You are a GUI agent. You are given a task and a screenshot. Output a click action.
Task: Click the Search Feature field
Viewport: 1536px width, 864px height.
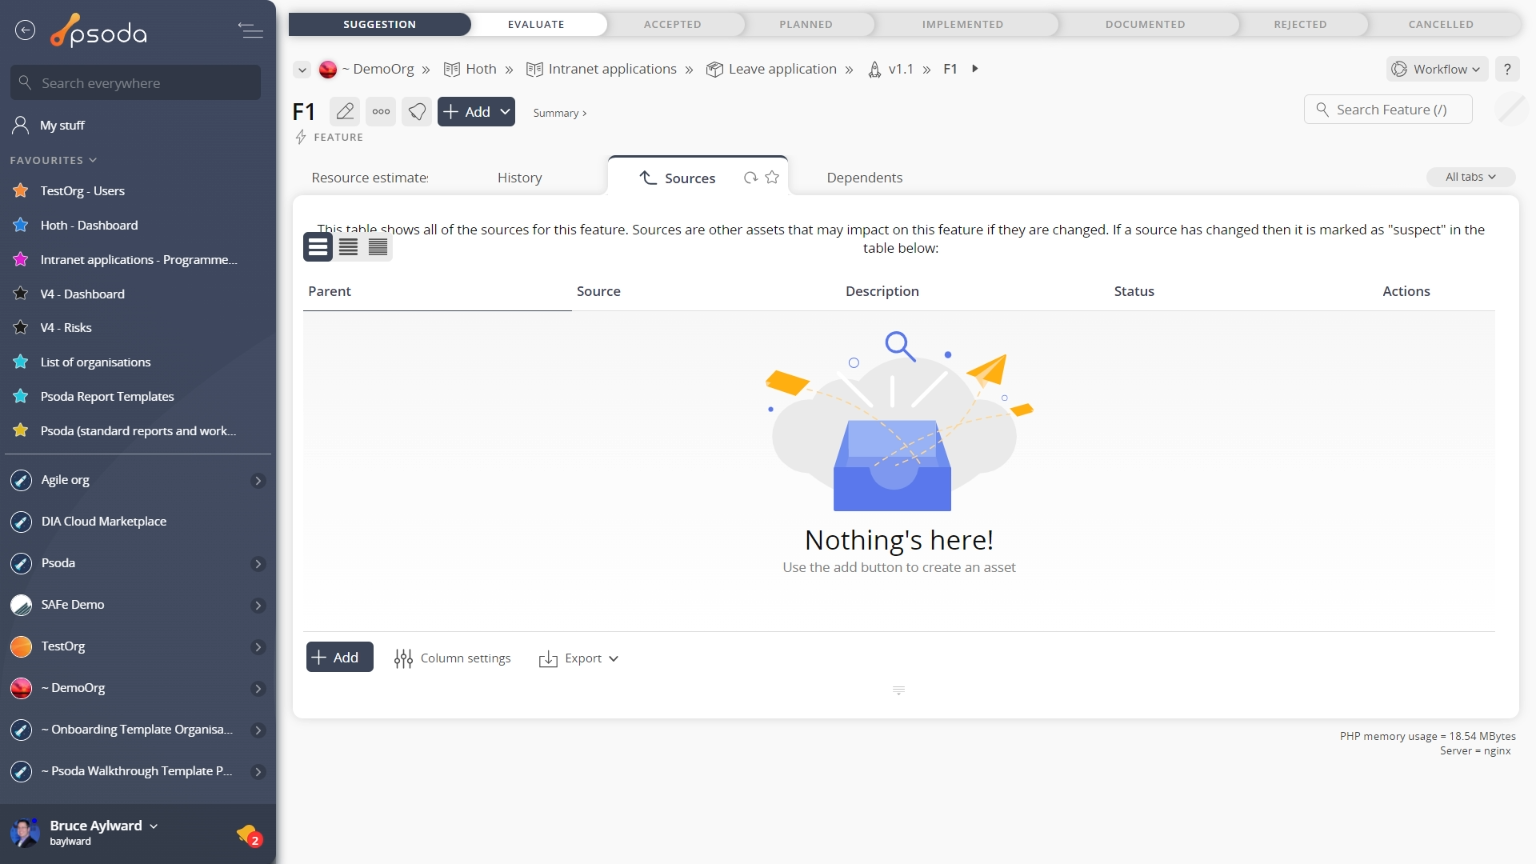(x=1388, y=110)
